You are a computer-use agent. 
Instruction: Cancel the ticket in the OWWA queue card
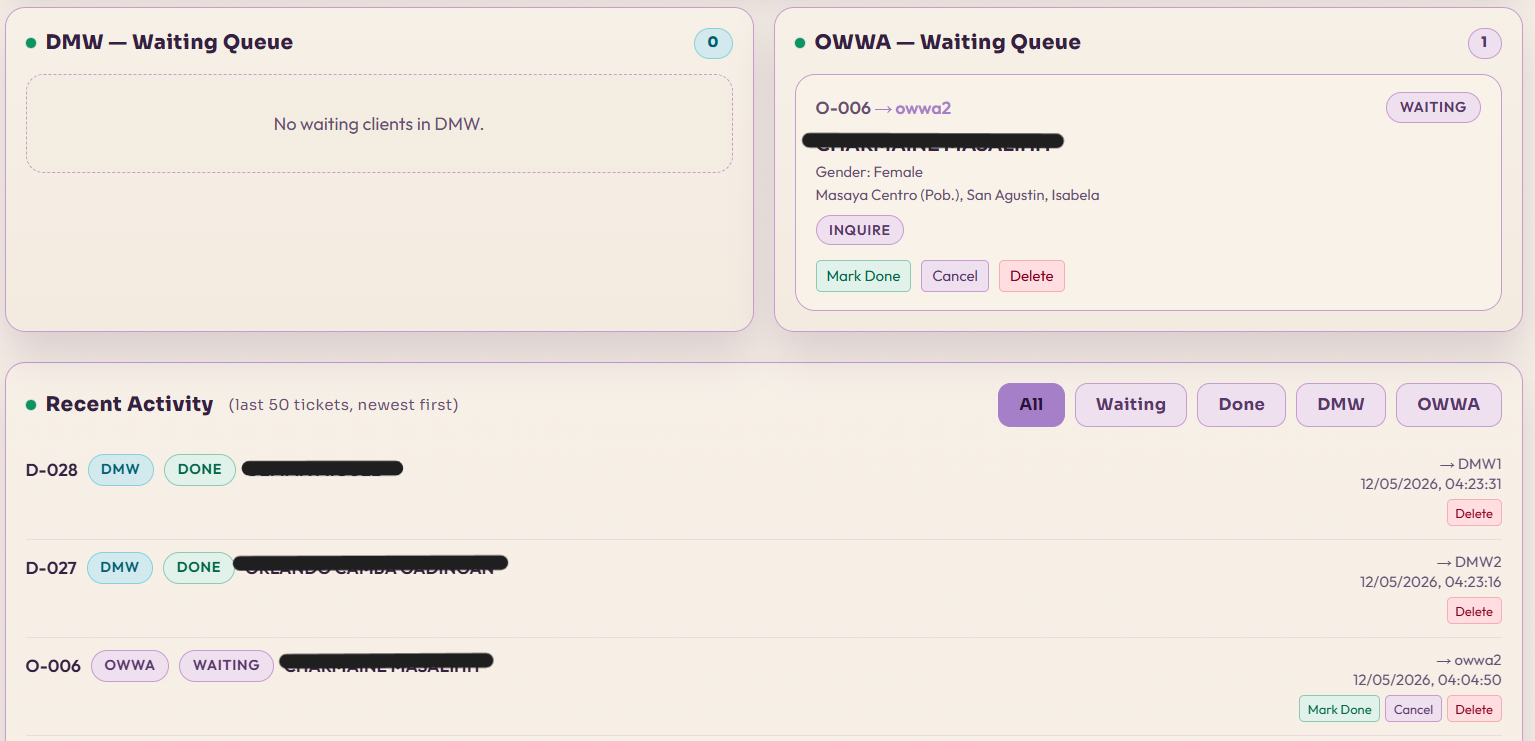coord(955,276)
